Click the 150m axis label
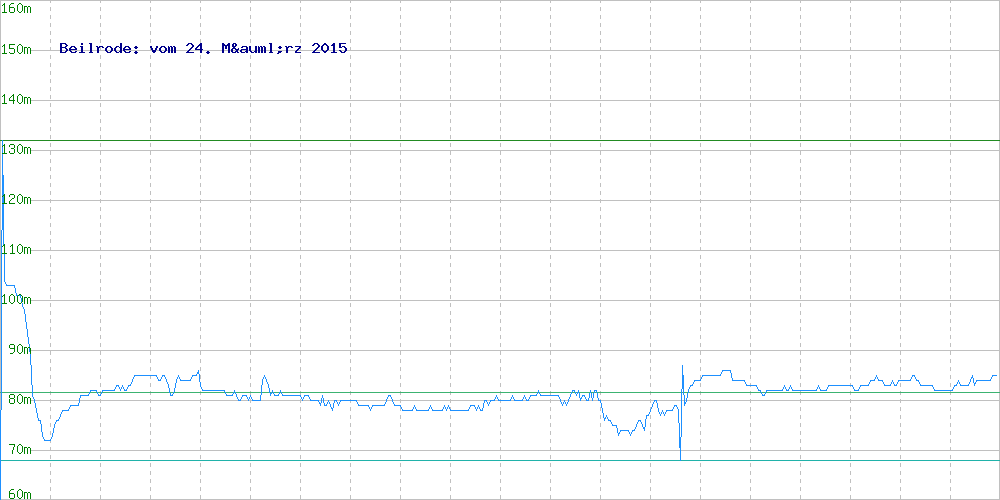Screen dimensions: 1000x500 click(17, 50)
